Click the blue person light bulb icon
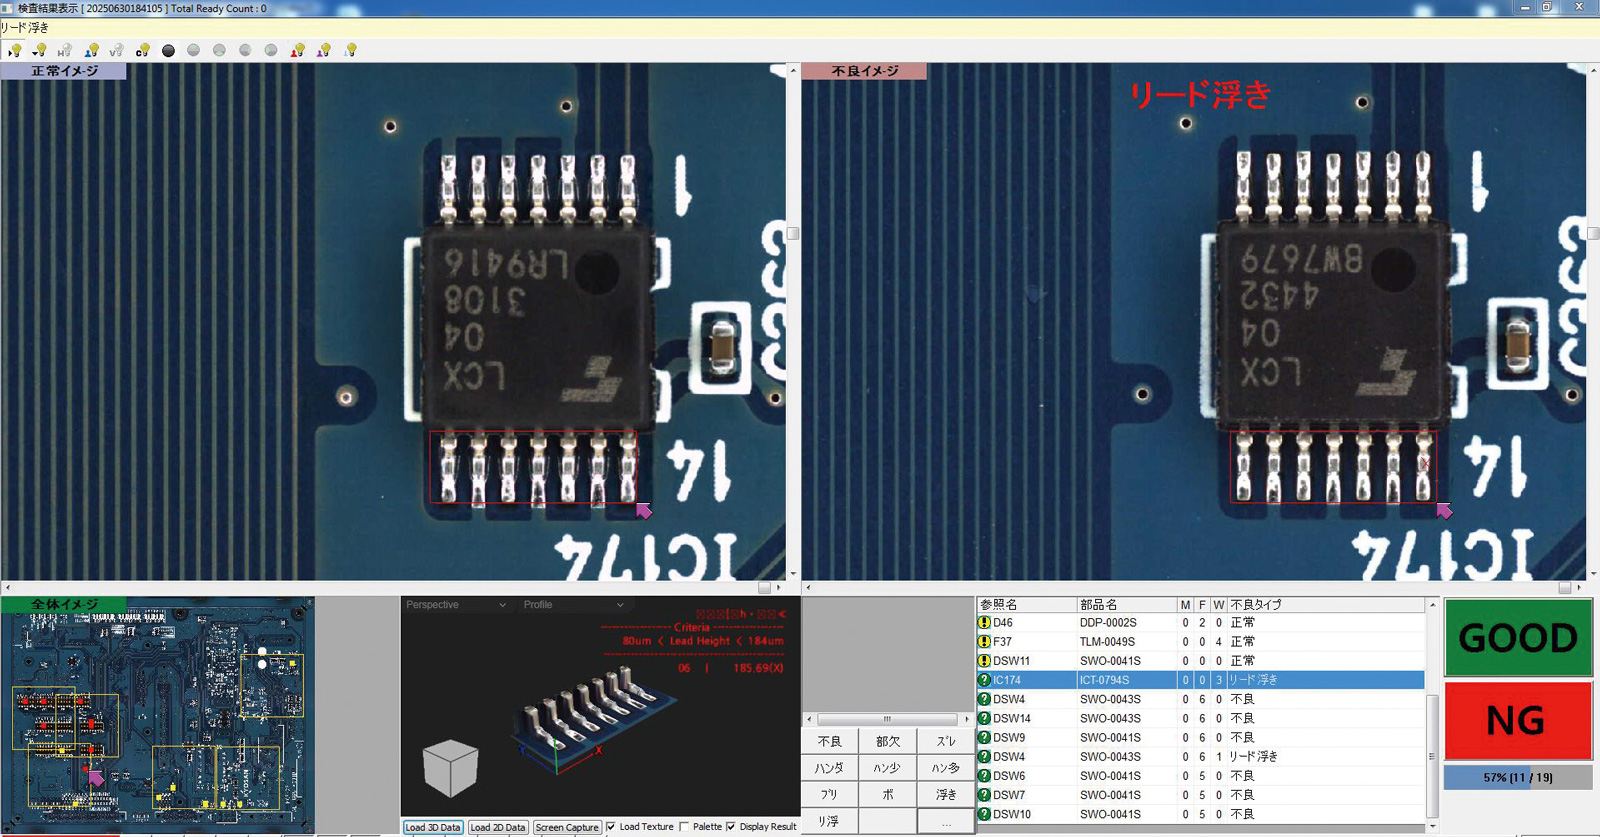Screen dimensions: 1600x837 tap(91, 50)
